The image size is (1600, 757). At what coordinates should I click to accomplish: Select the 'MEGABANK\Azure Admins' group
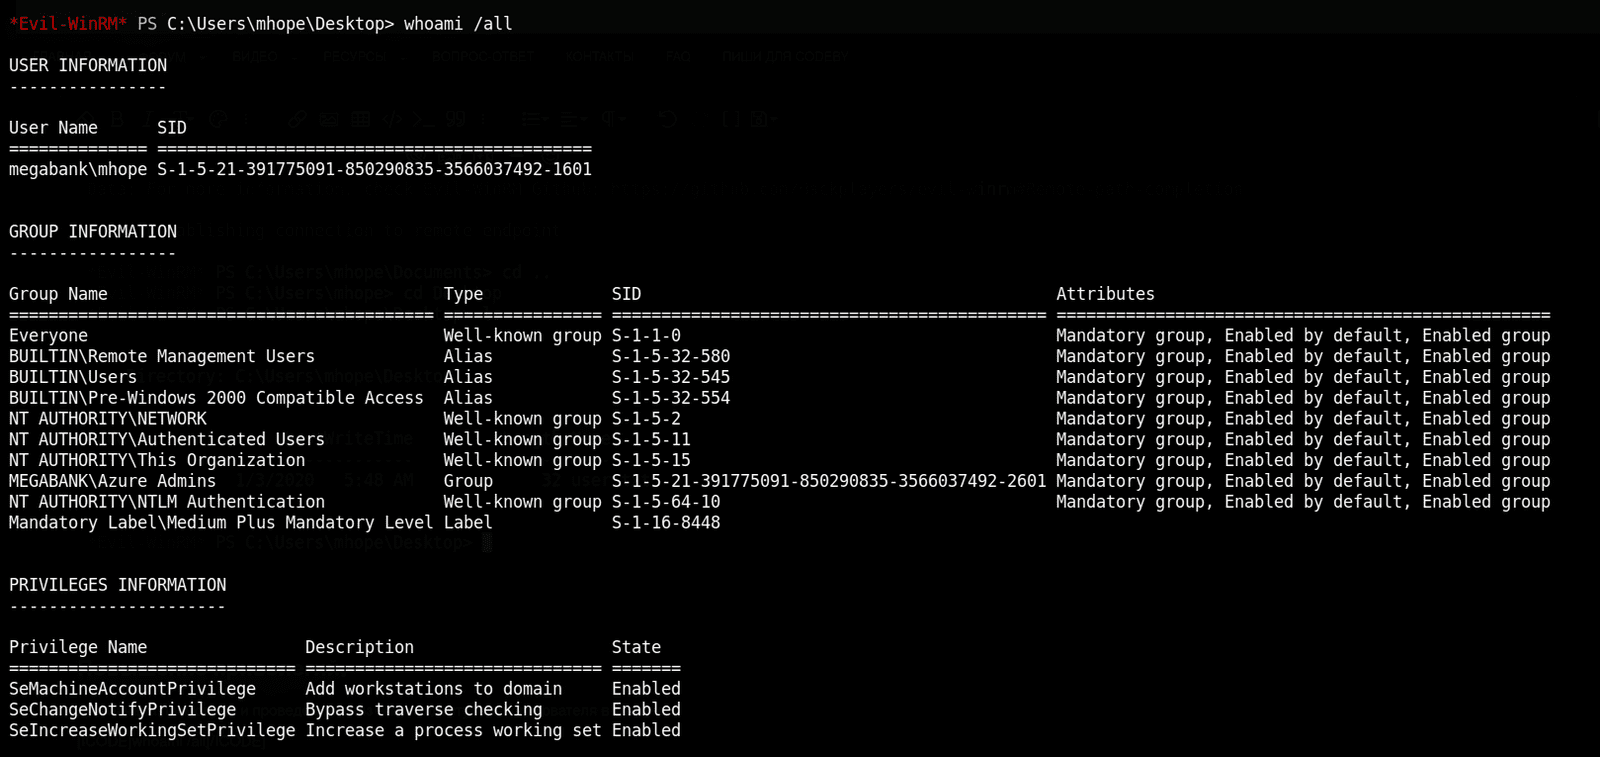[112, 481]
